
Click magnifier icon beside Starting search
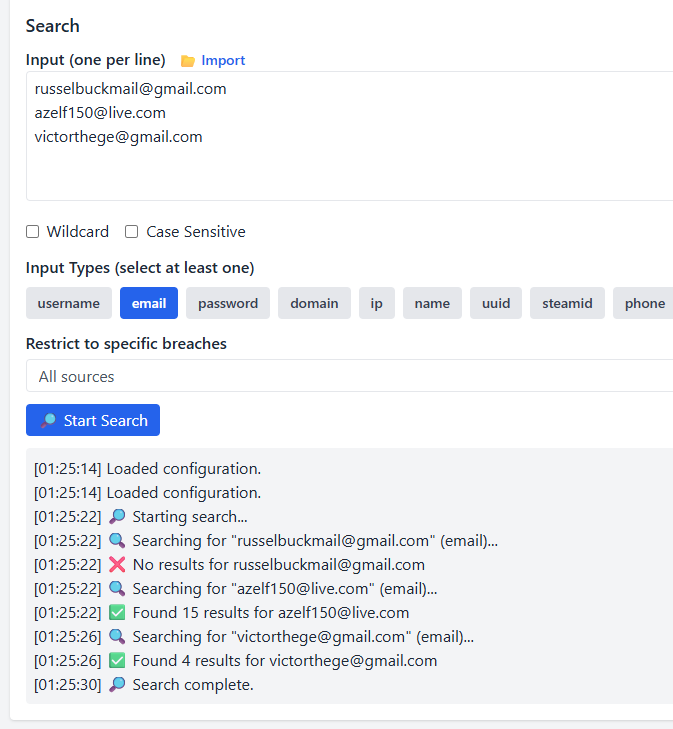tap(117, 517)
